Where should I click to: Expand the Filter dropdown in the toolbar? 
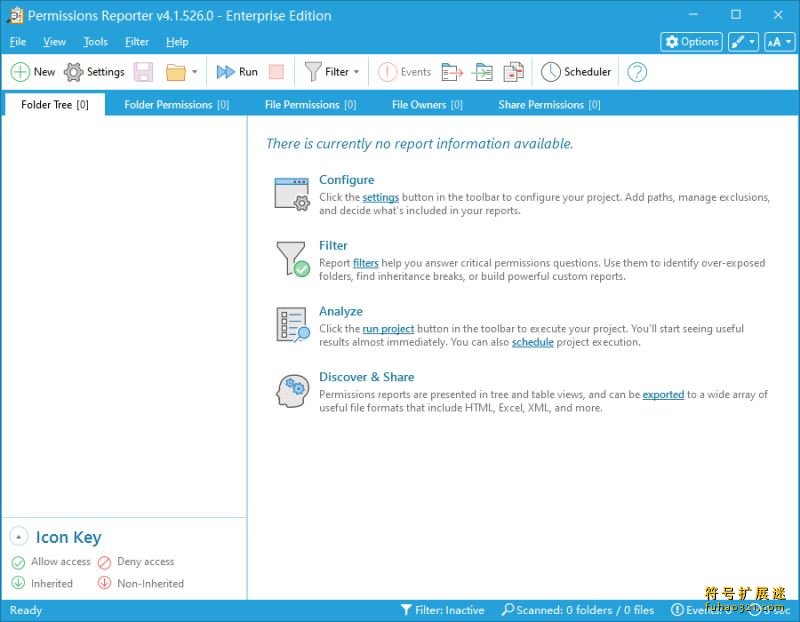tap(356, 72)
